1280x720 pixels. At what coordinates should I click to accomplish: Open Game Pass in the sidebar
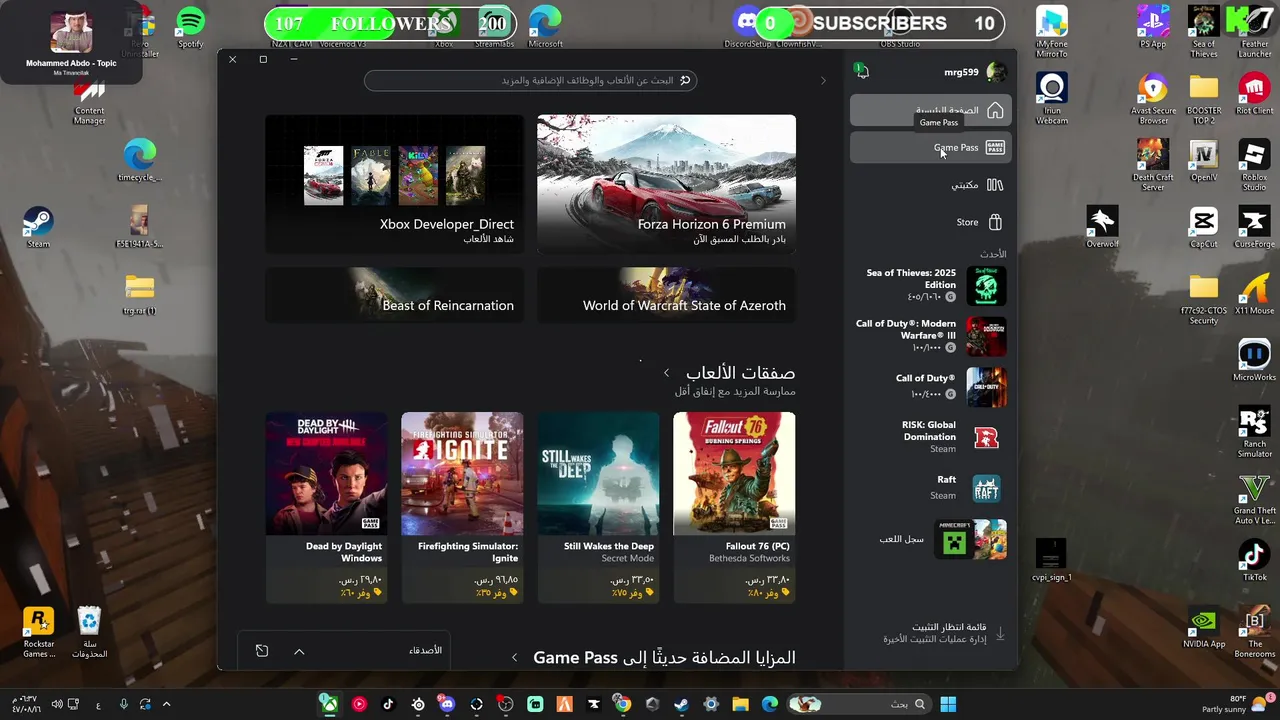[930, 147]
